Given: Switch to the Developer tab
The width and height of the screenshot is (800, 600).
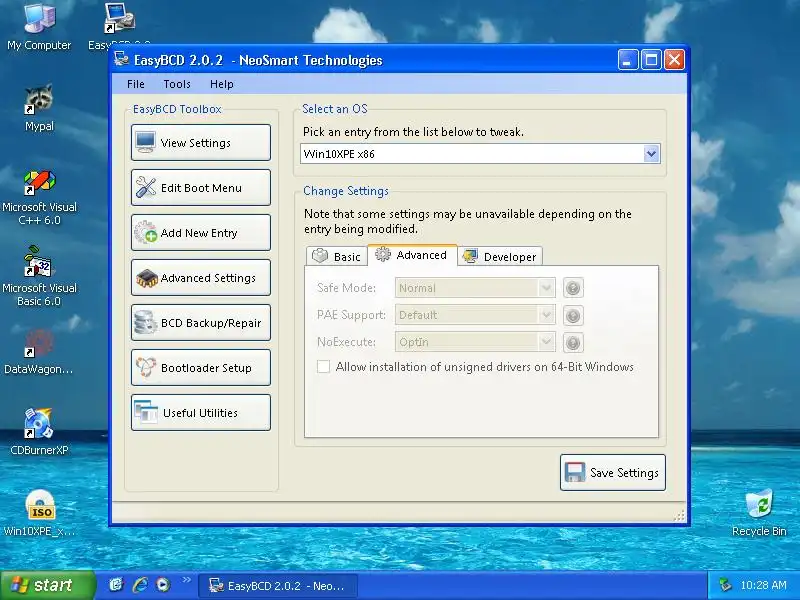Looking at the screenshot, I should click(500, 256).
